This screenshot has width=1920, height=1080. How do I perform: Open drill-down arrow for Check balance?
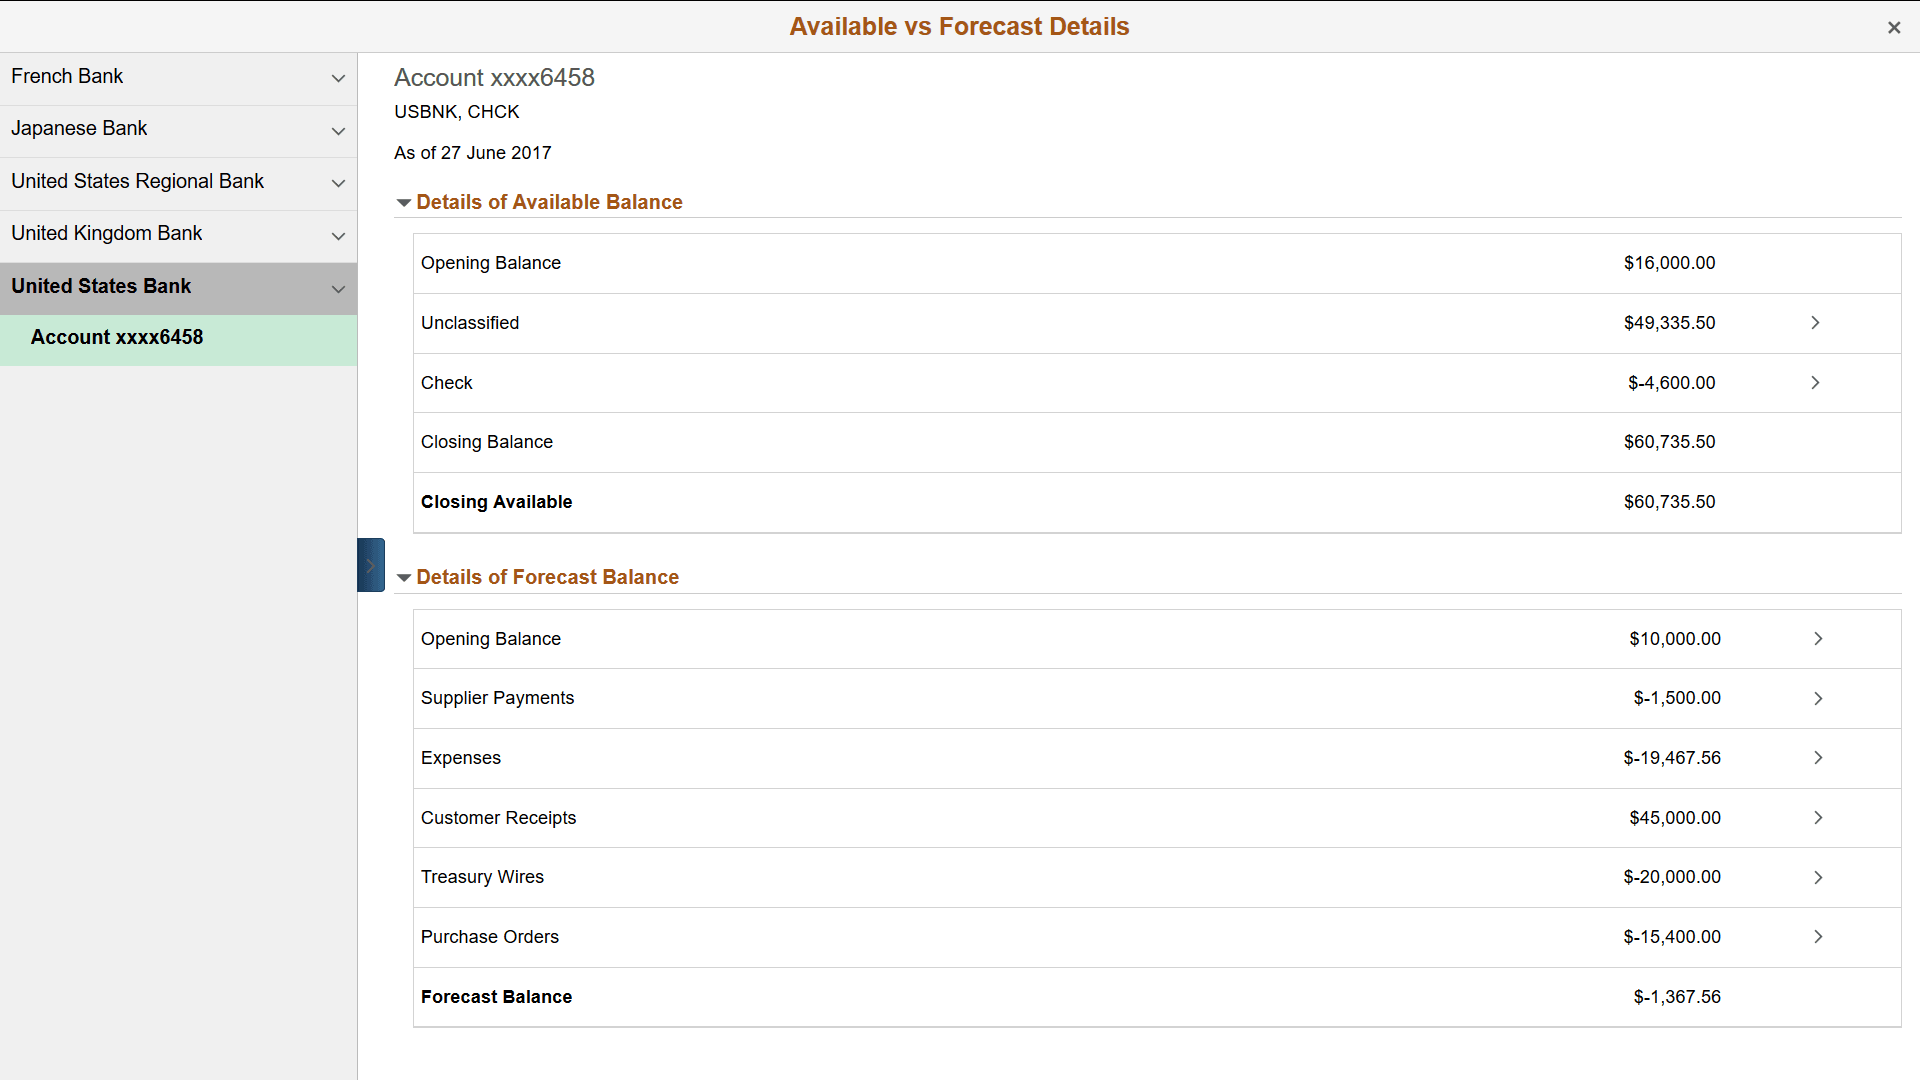[x=1815, y=382]
